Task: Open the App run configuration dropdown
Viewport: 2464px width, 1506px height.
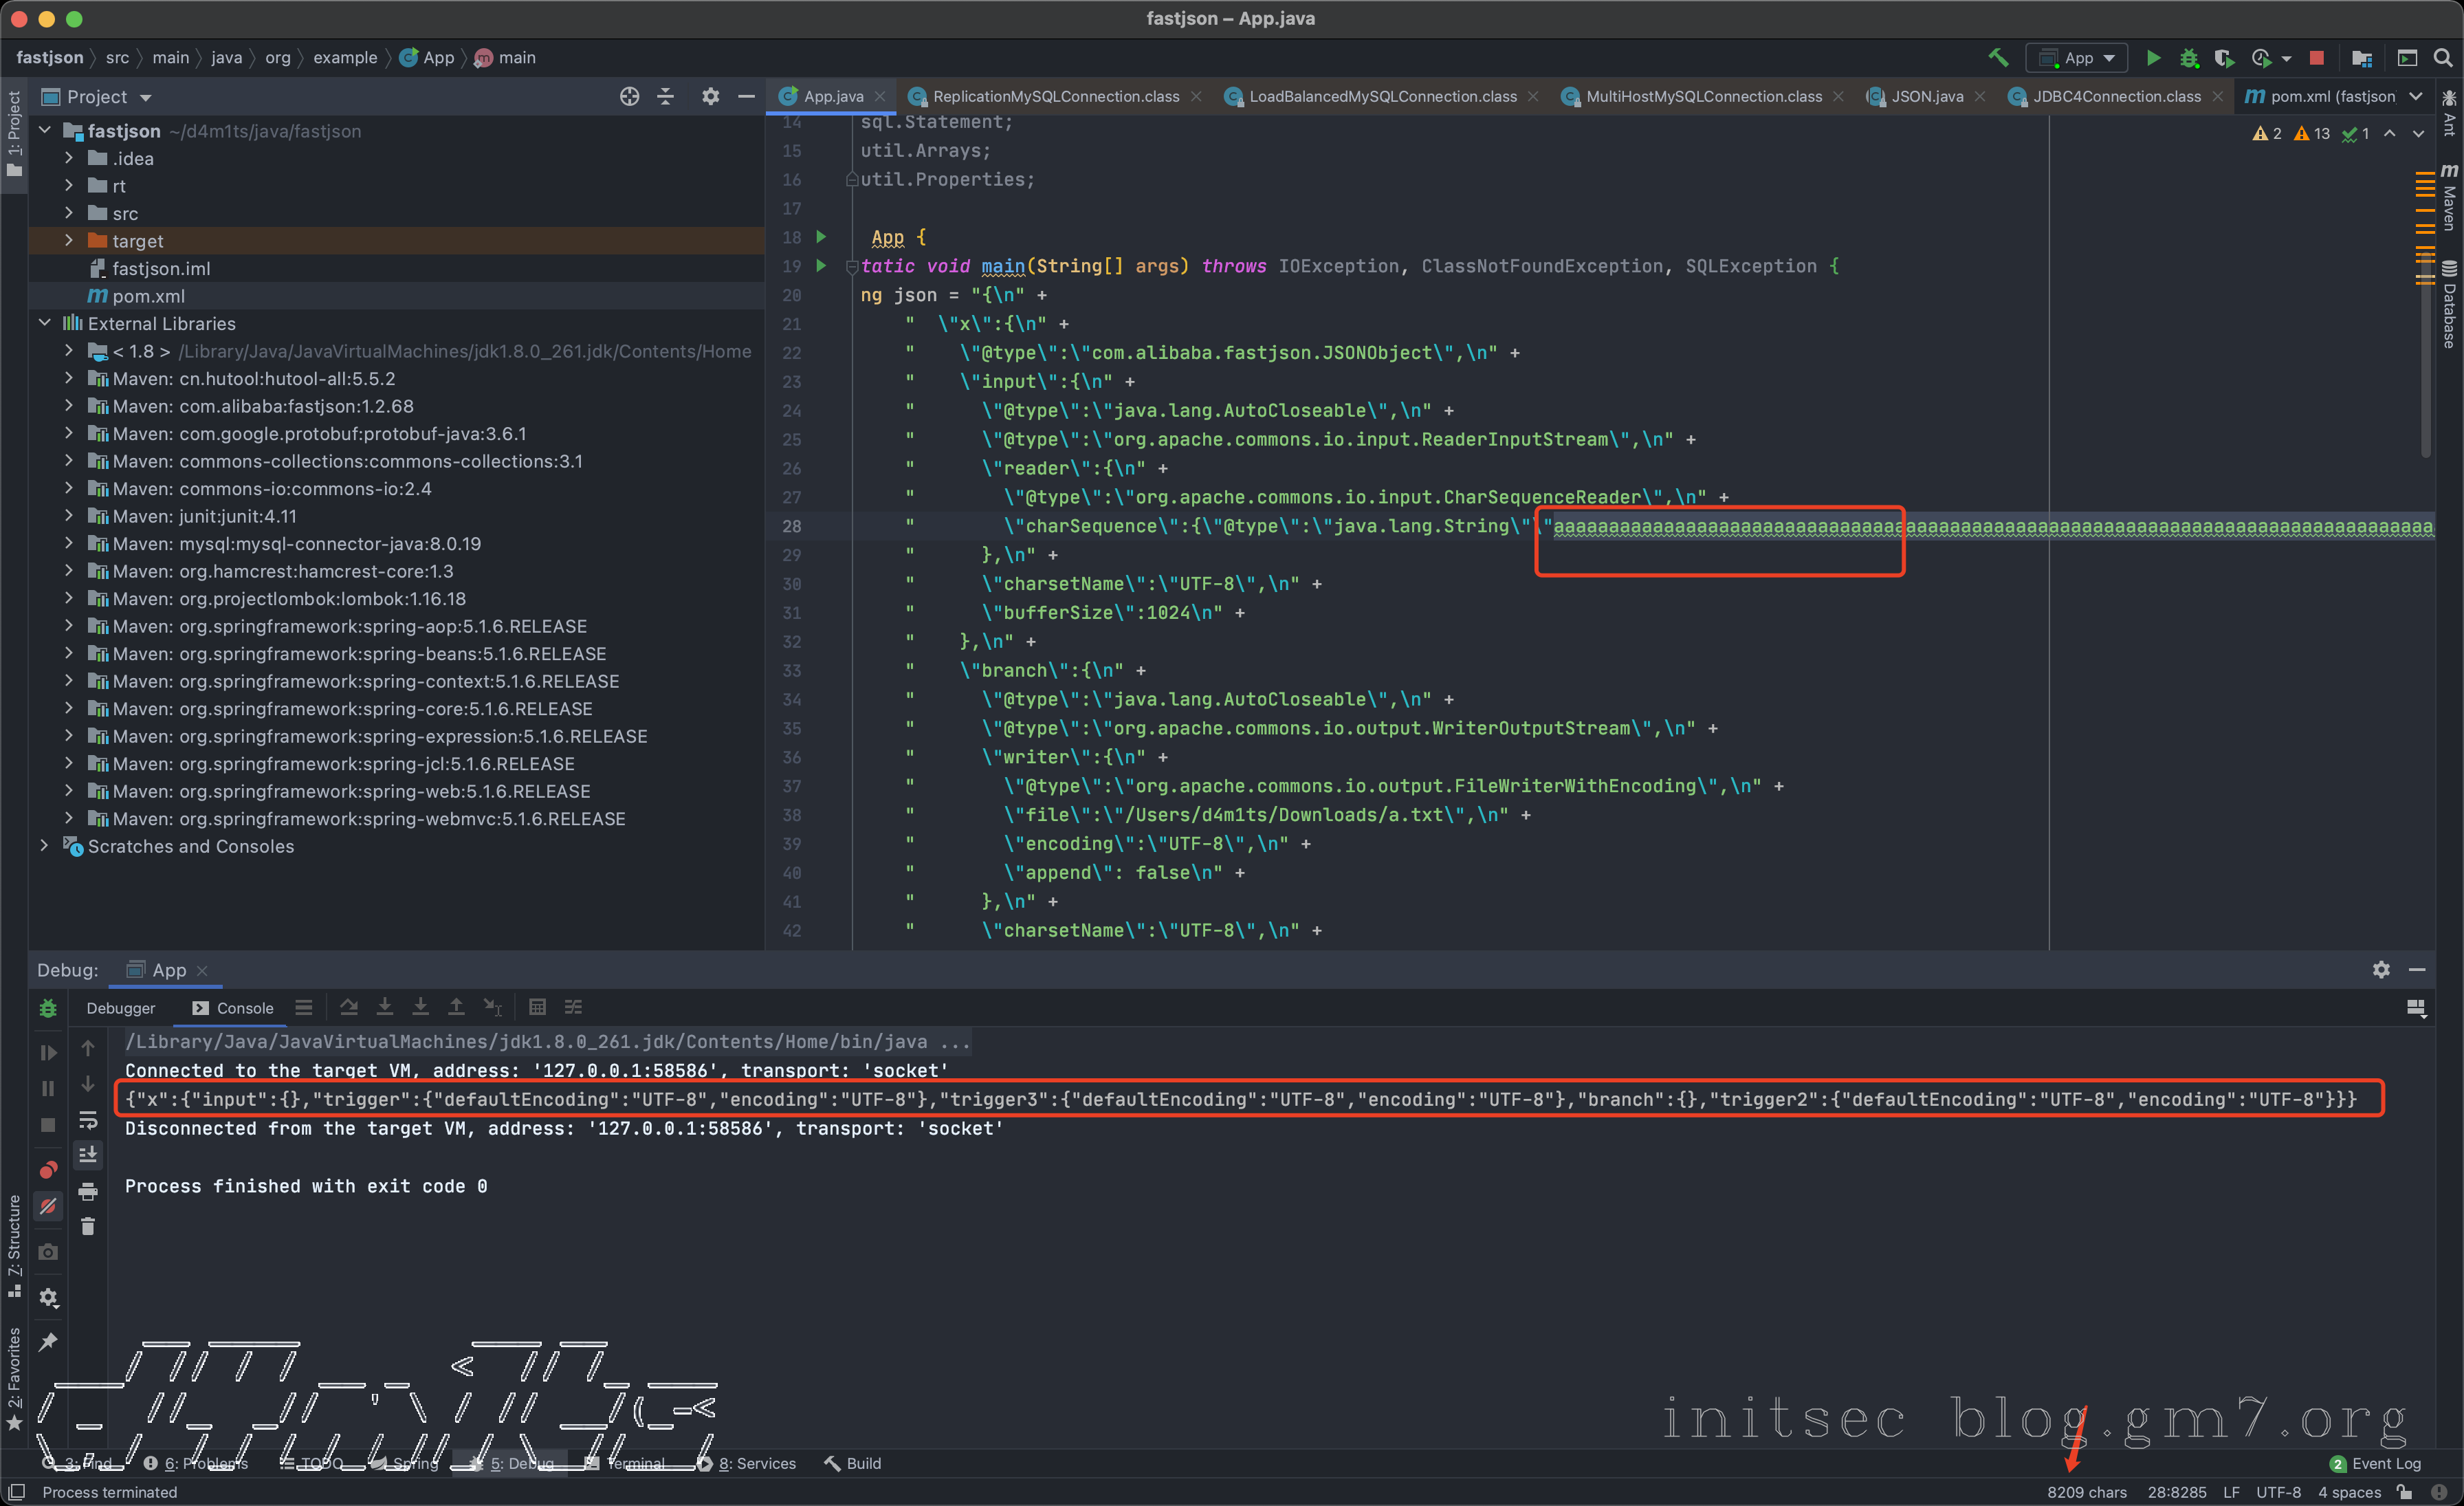Action: tap(2078, 57)
